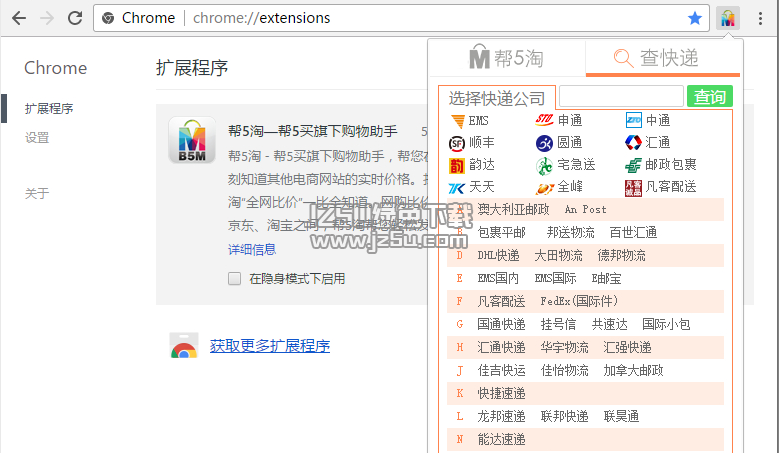This screenshot has height=453, width=779.
Task: Select 百世汇通 from the courier list
Action: tap(633, 232)
